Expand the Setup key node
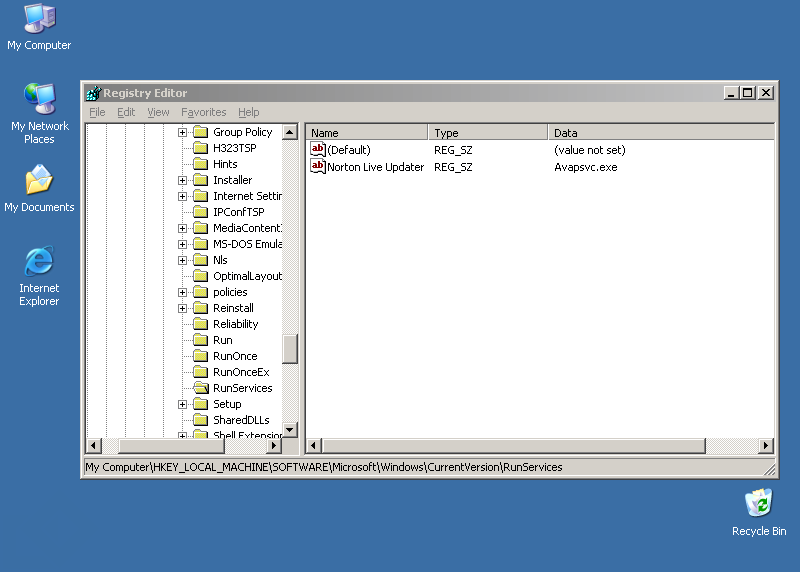800x572 pixels. click(x=183, y=404)
